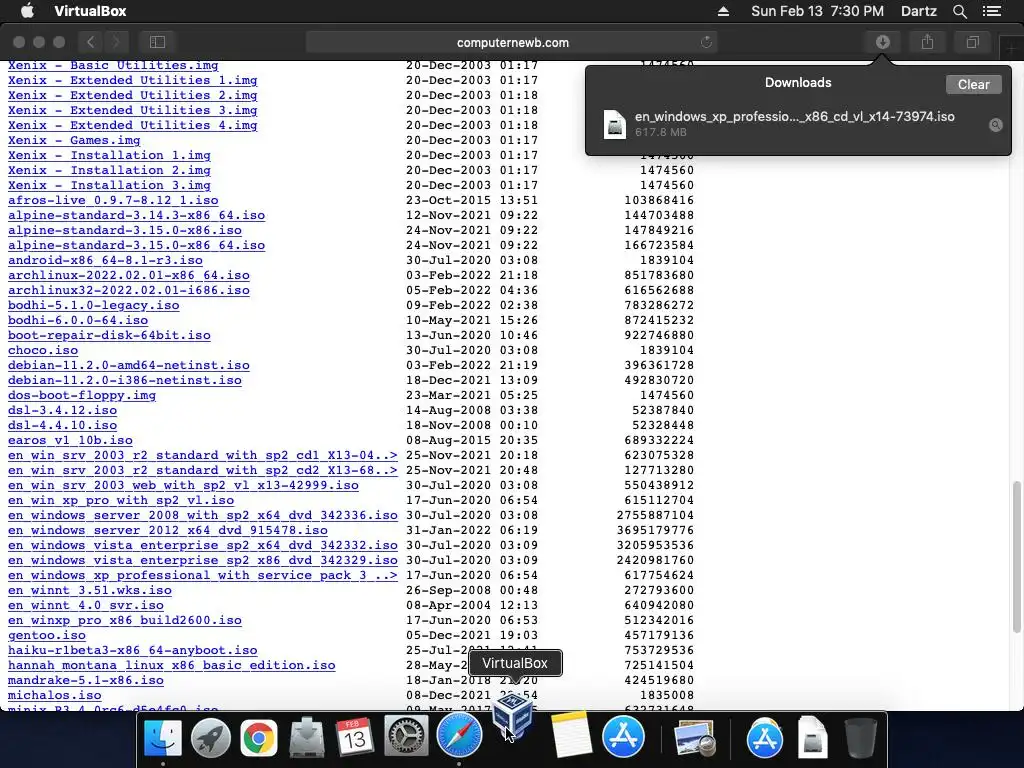
Task: Download gentoo.iso
Action: click(x=47, y=636)
